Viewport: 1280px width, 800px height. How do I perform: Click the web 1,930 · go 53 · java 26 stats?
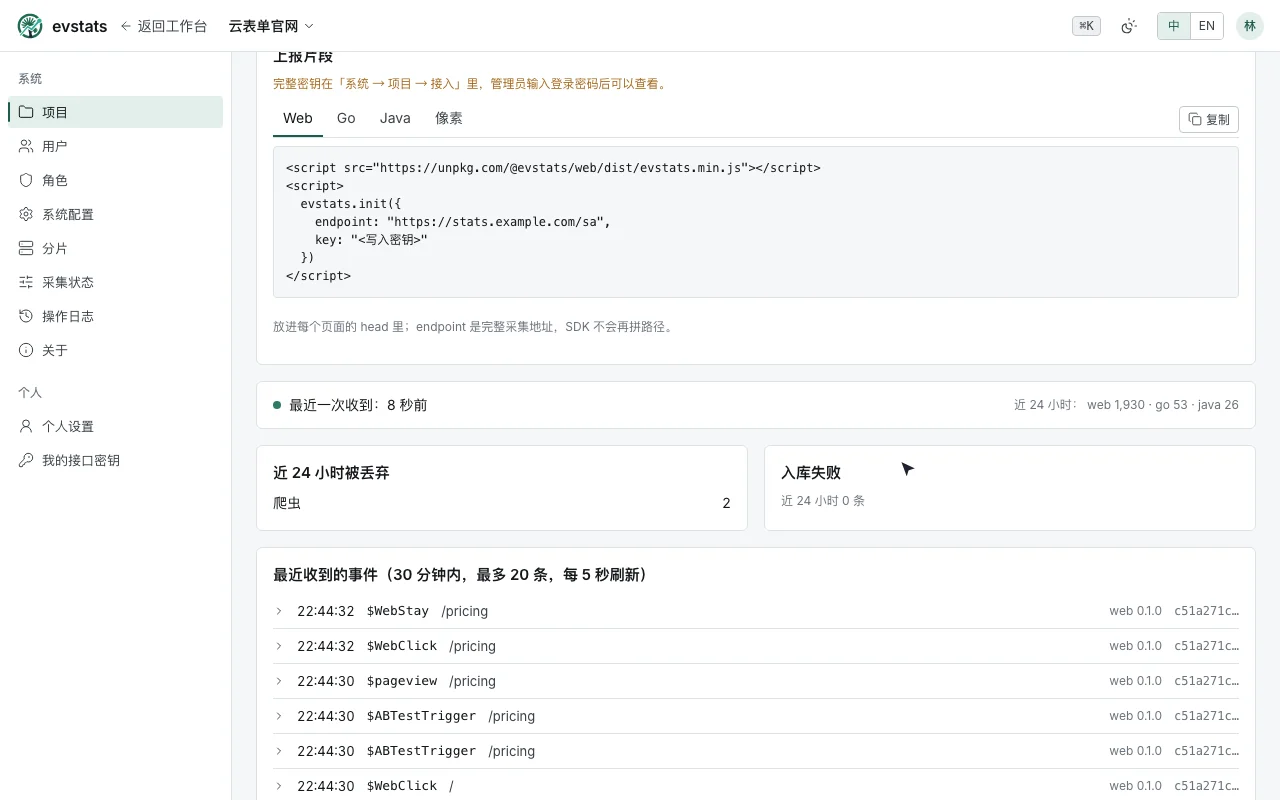coord(1163,405)
